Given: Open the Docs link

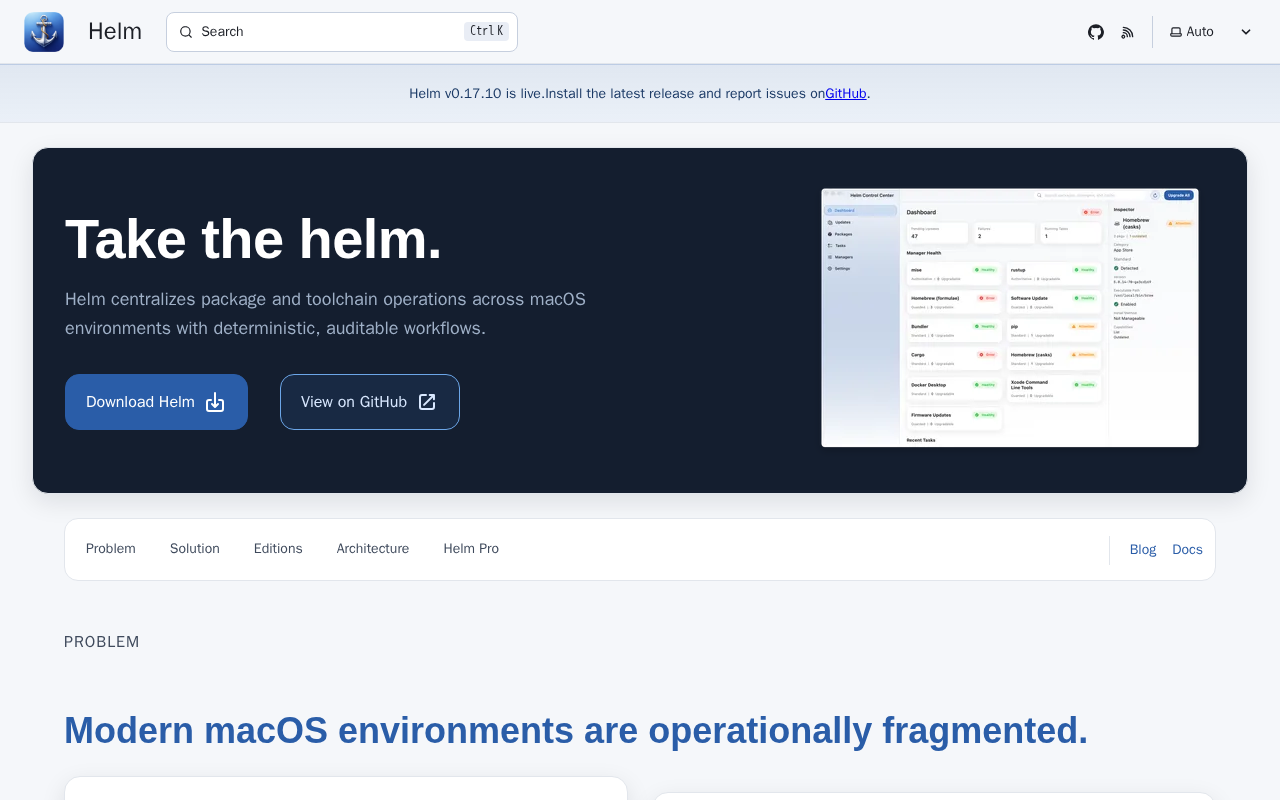Looking at the screenshot, I should [1188, 549].
